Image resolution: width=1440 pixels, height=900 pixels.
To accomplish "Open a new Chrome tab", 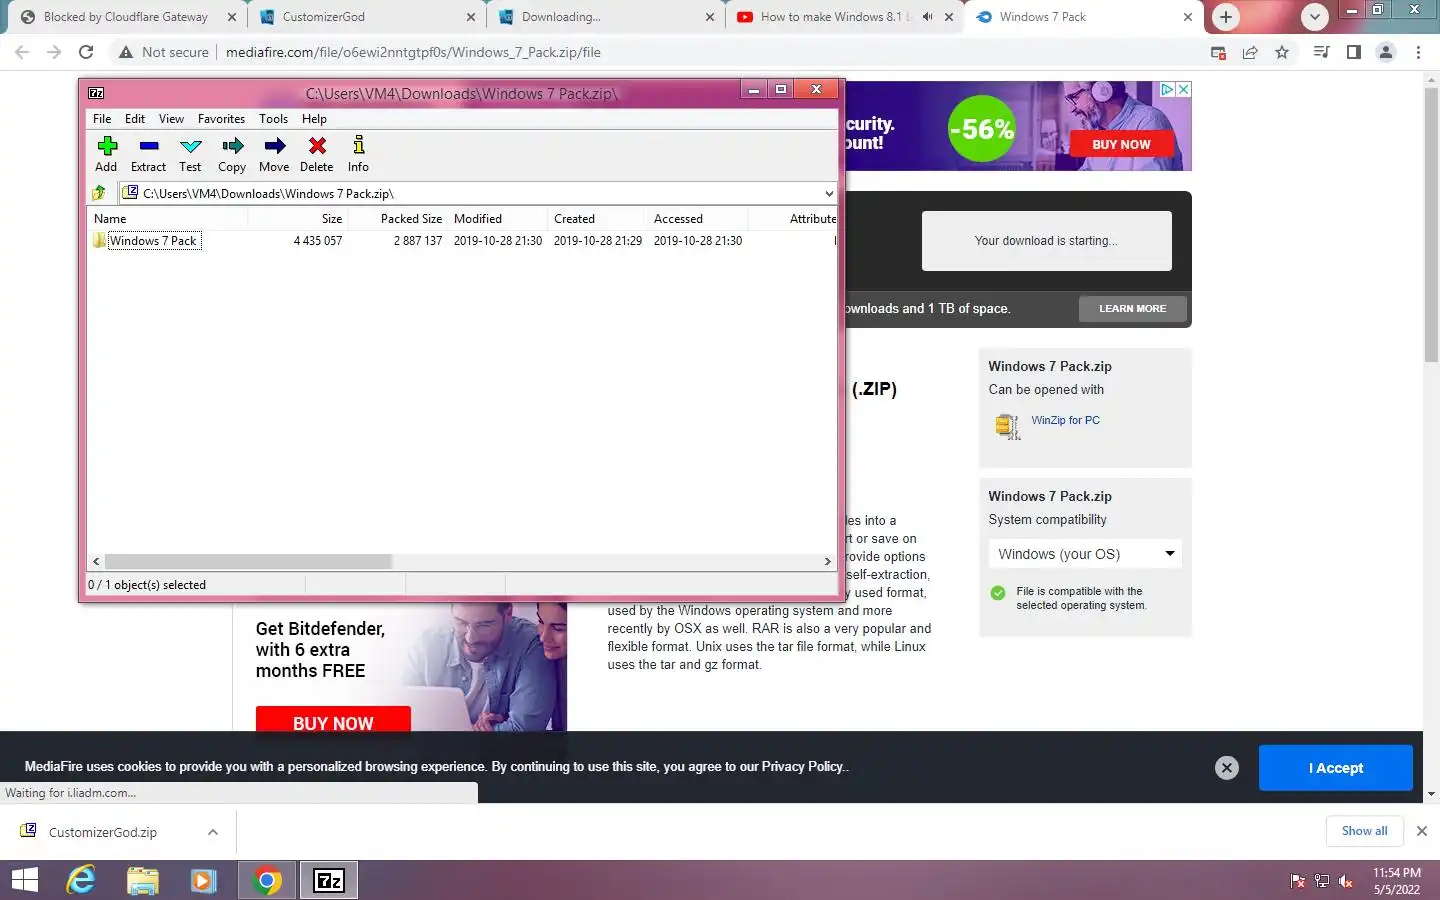I will coord(1226,17).
